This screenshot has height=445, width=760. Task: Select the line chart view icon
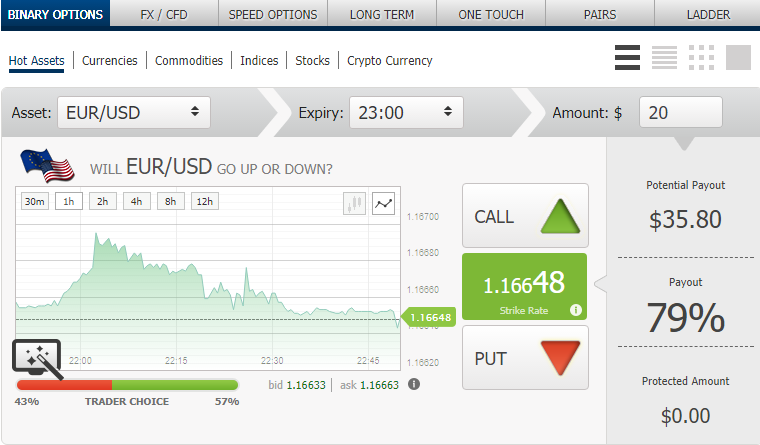384,203
